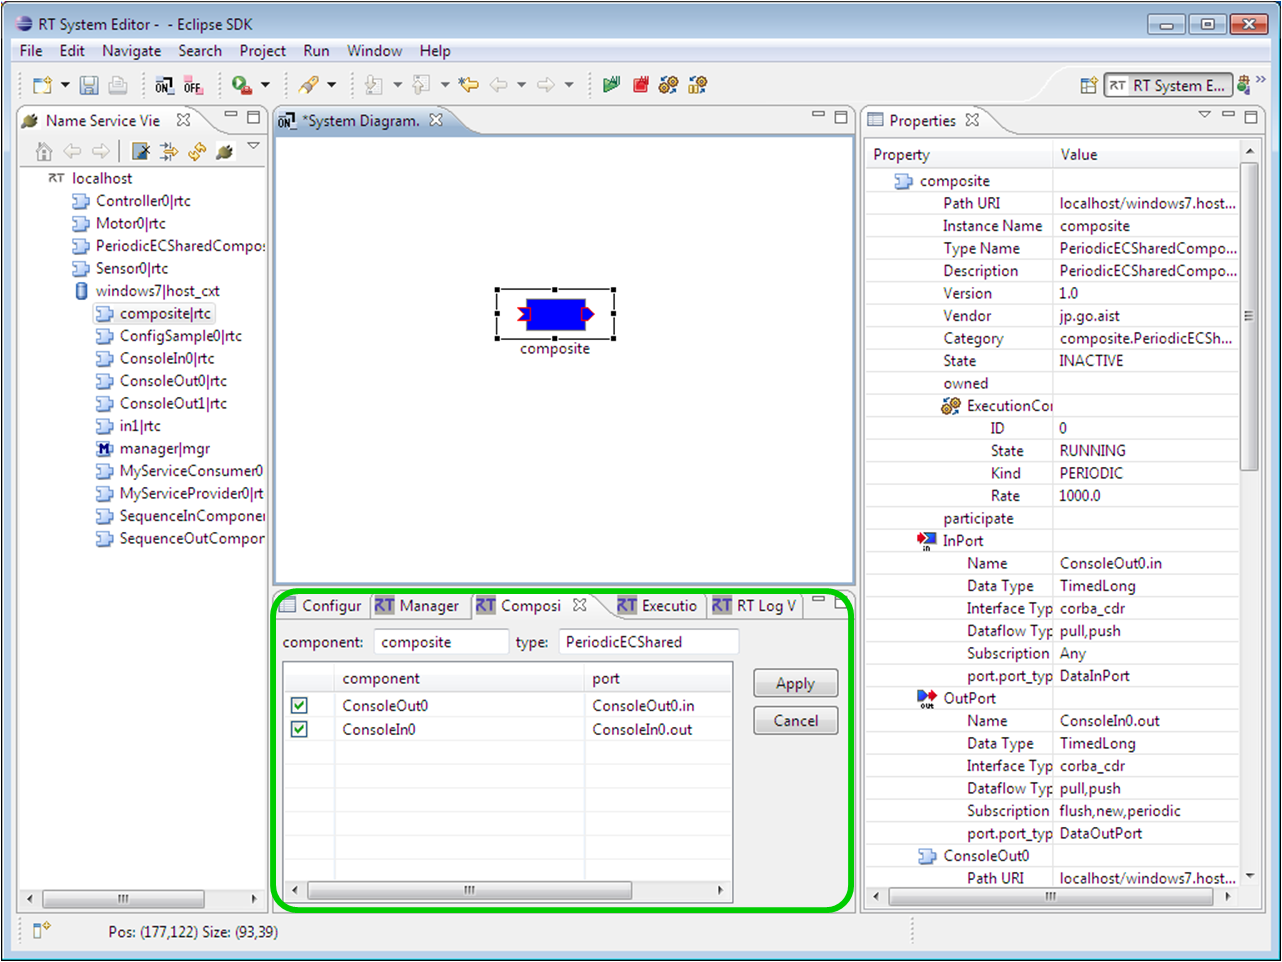The image size is (1282, 962).
Task: Select the blue composite component in the diagram
Action: pos(555,314)
